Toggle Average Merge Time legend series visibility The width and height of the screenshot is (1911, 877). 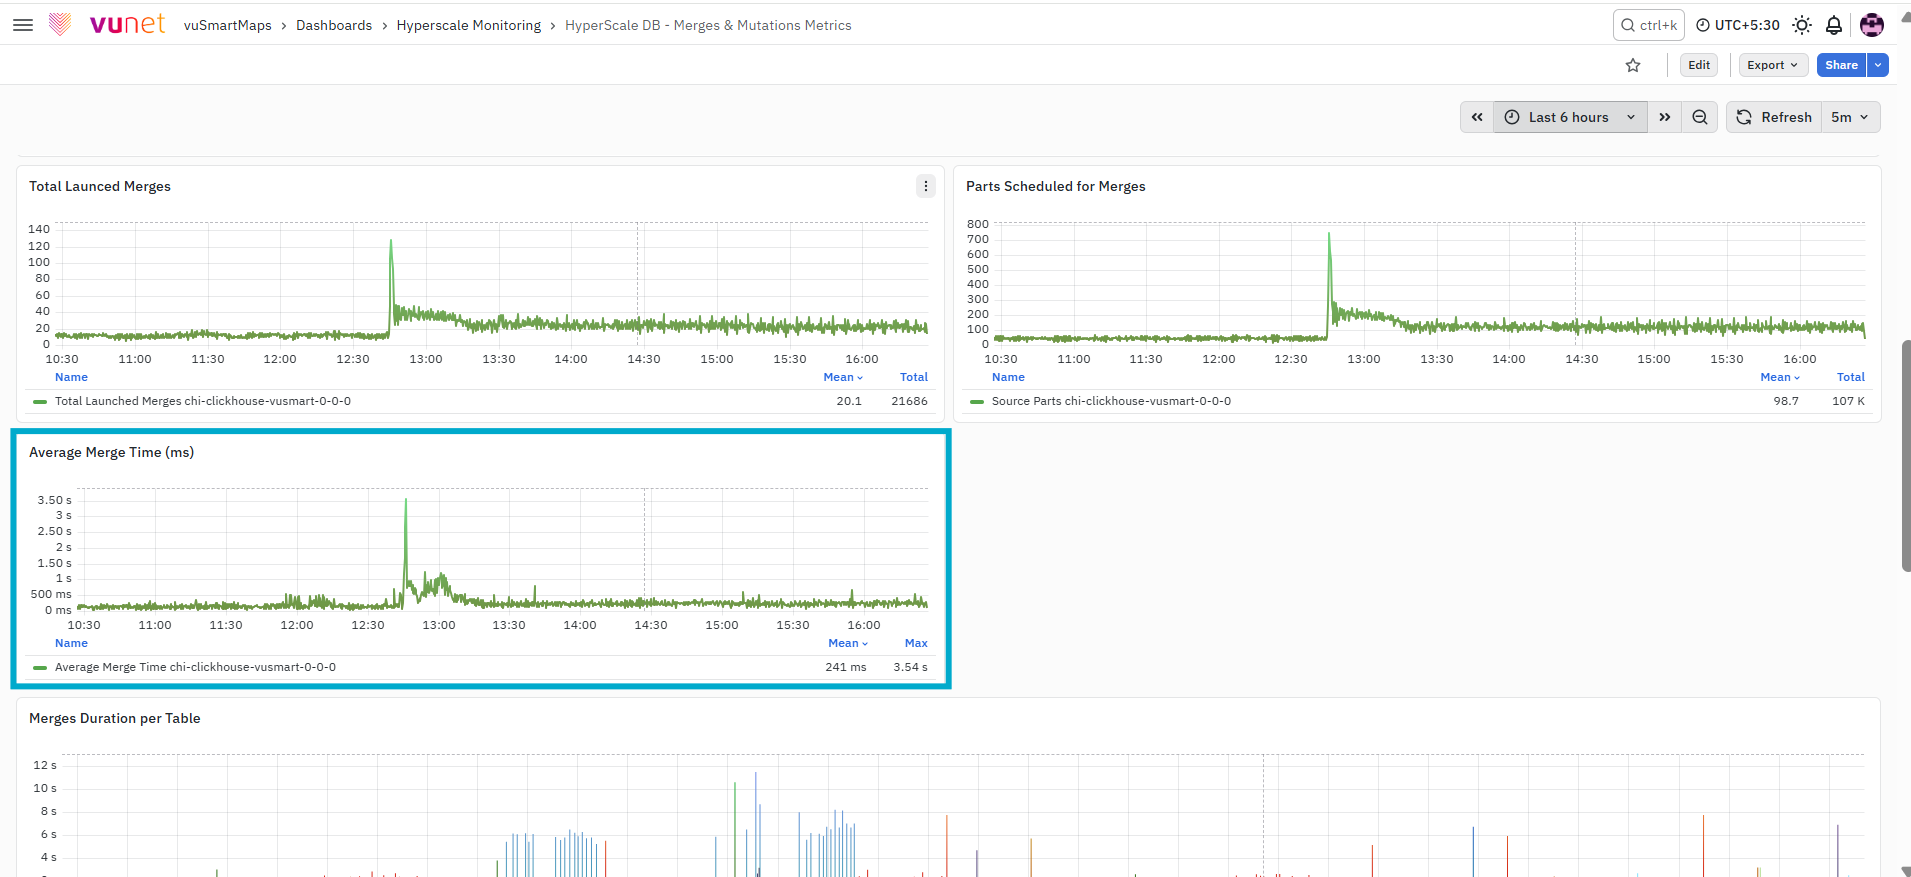click(x=195, y=667)
